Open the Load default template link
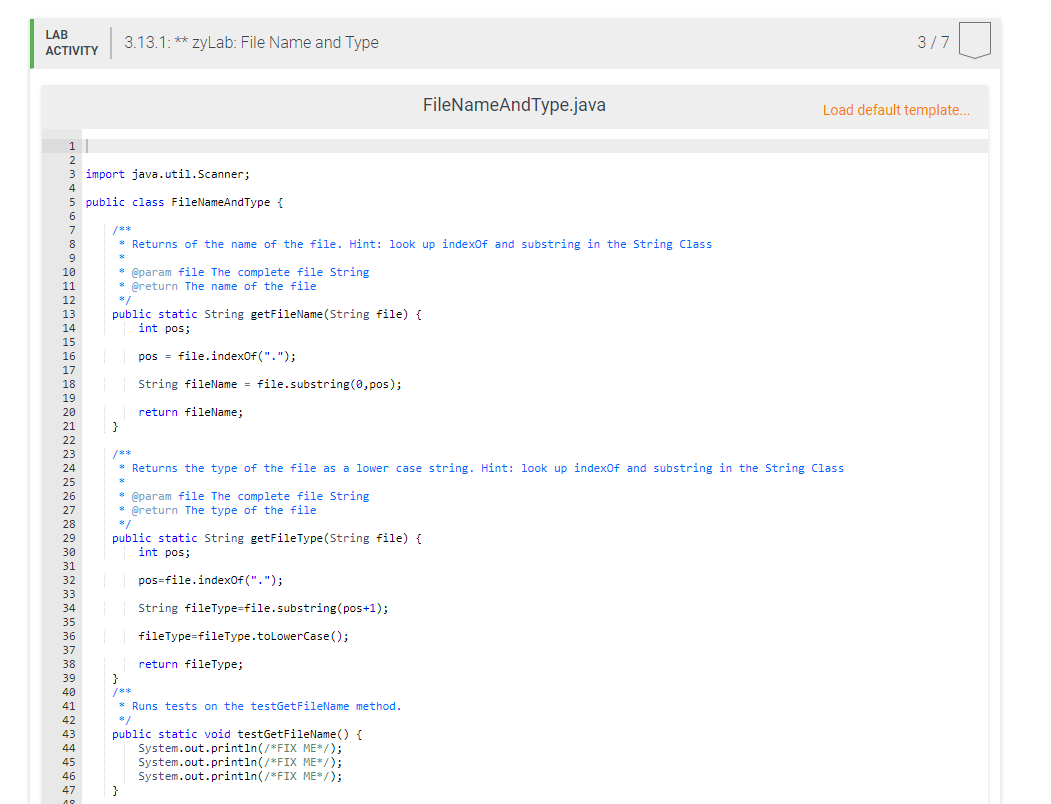1051x804 pixels. [x=896, y=110]
